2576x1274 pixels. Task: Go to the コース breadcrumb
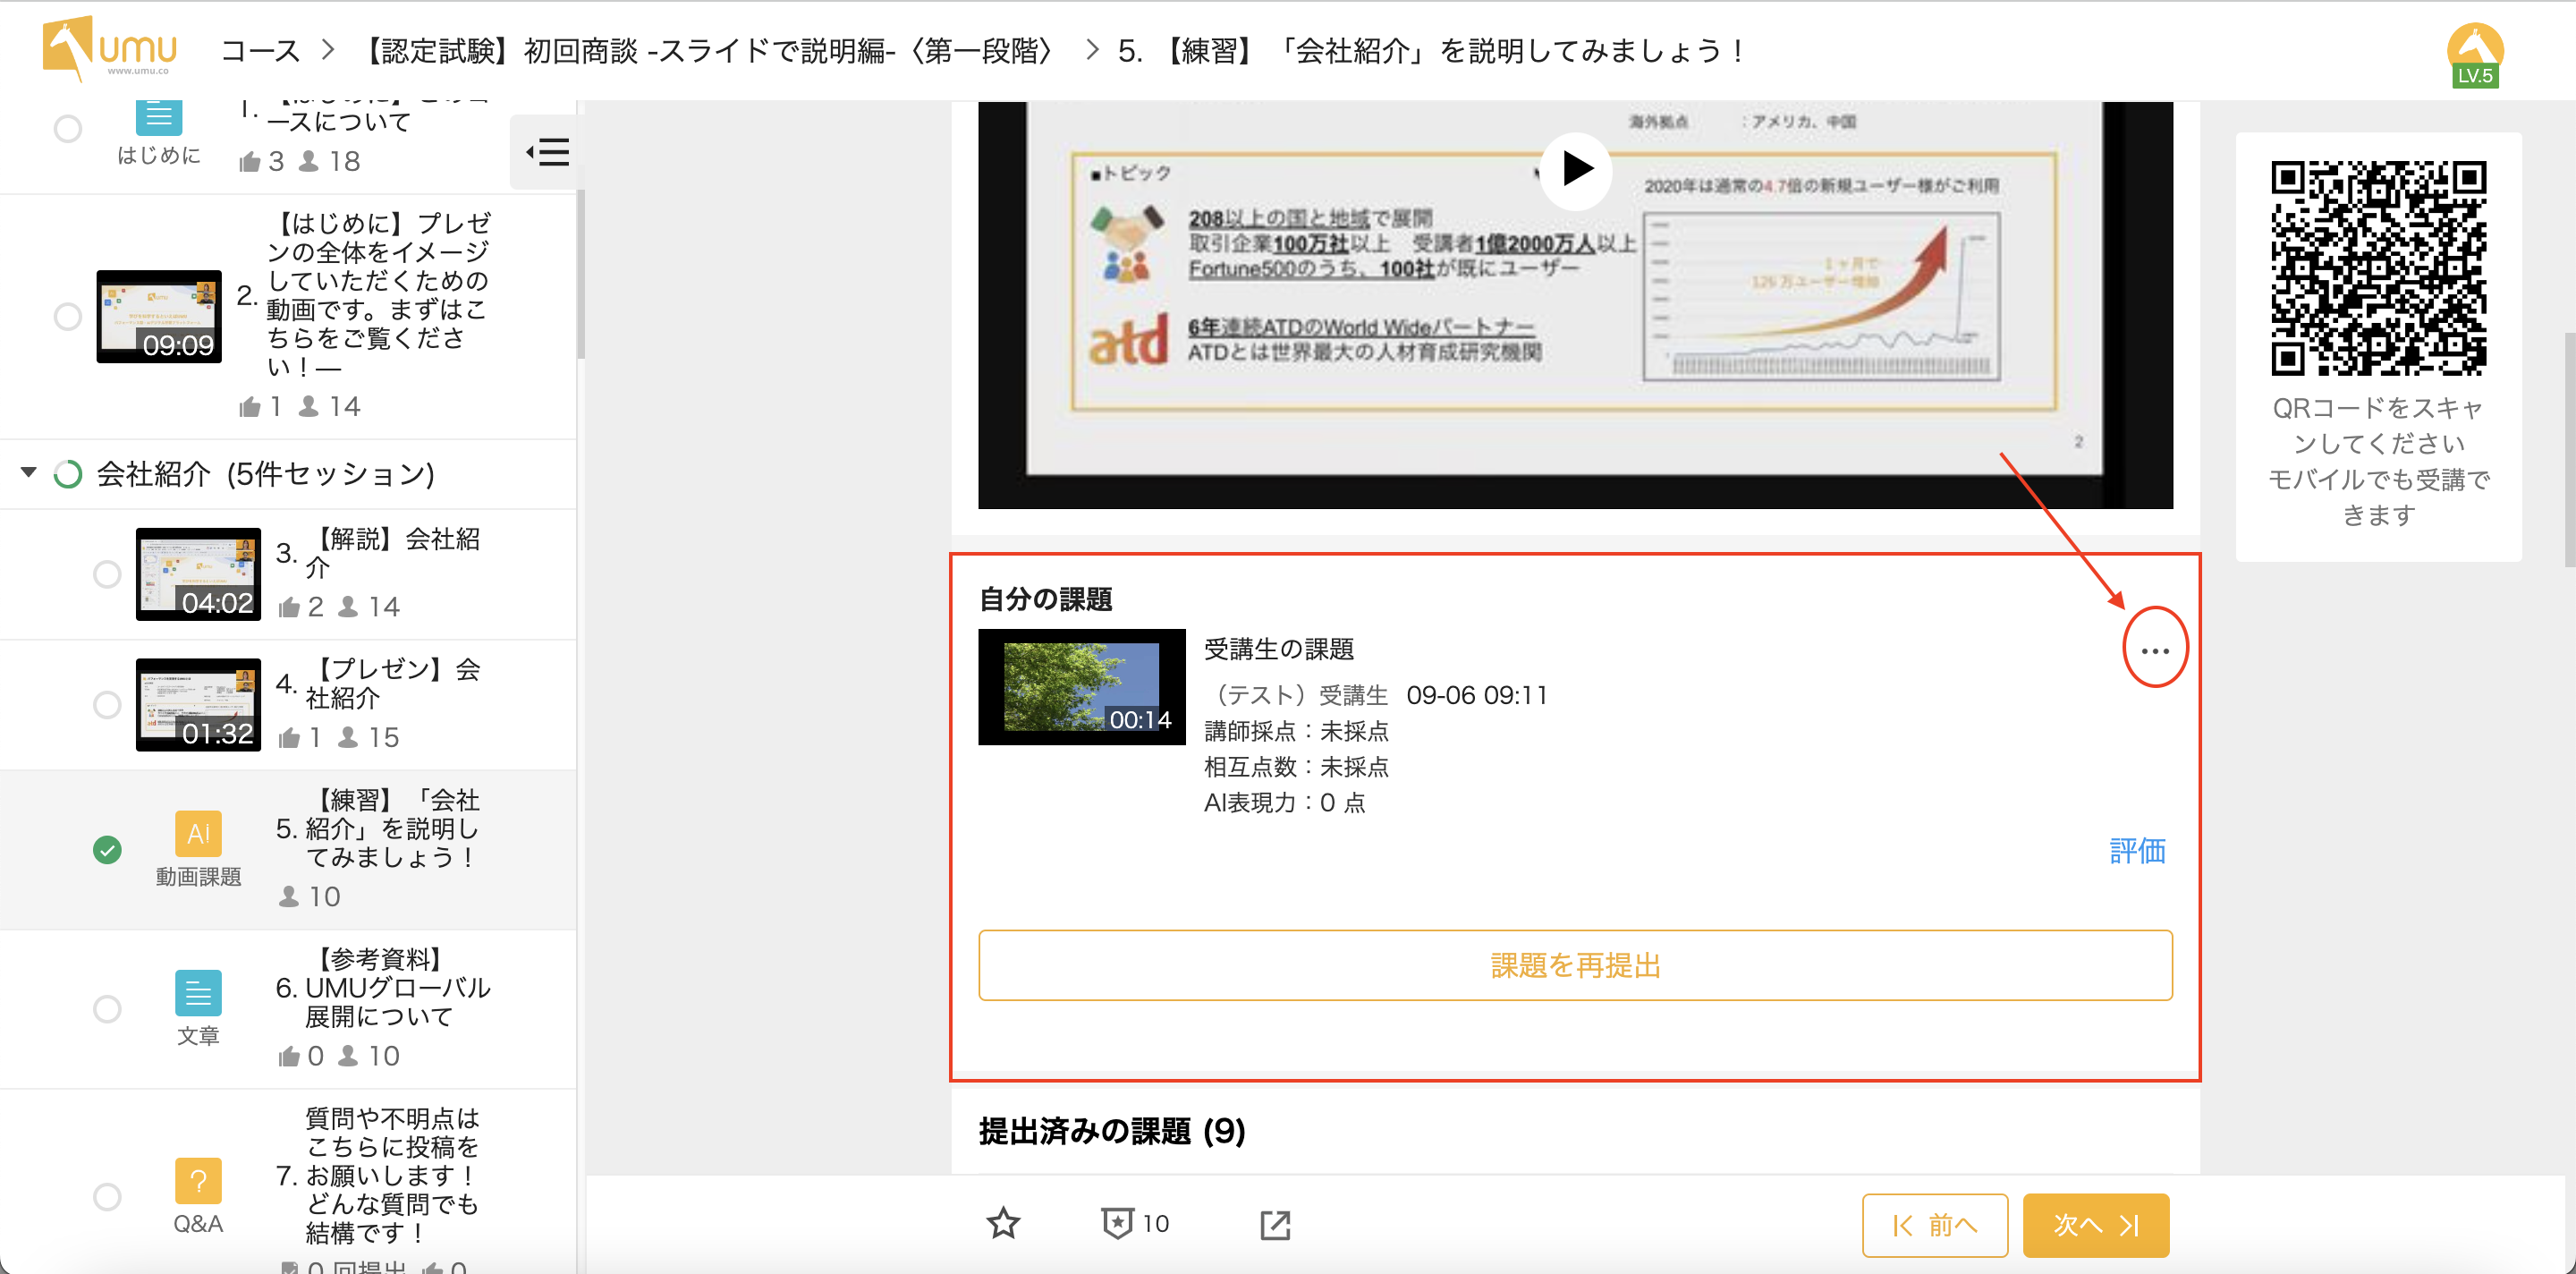(x=259, y=50)
